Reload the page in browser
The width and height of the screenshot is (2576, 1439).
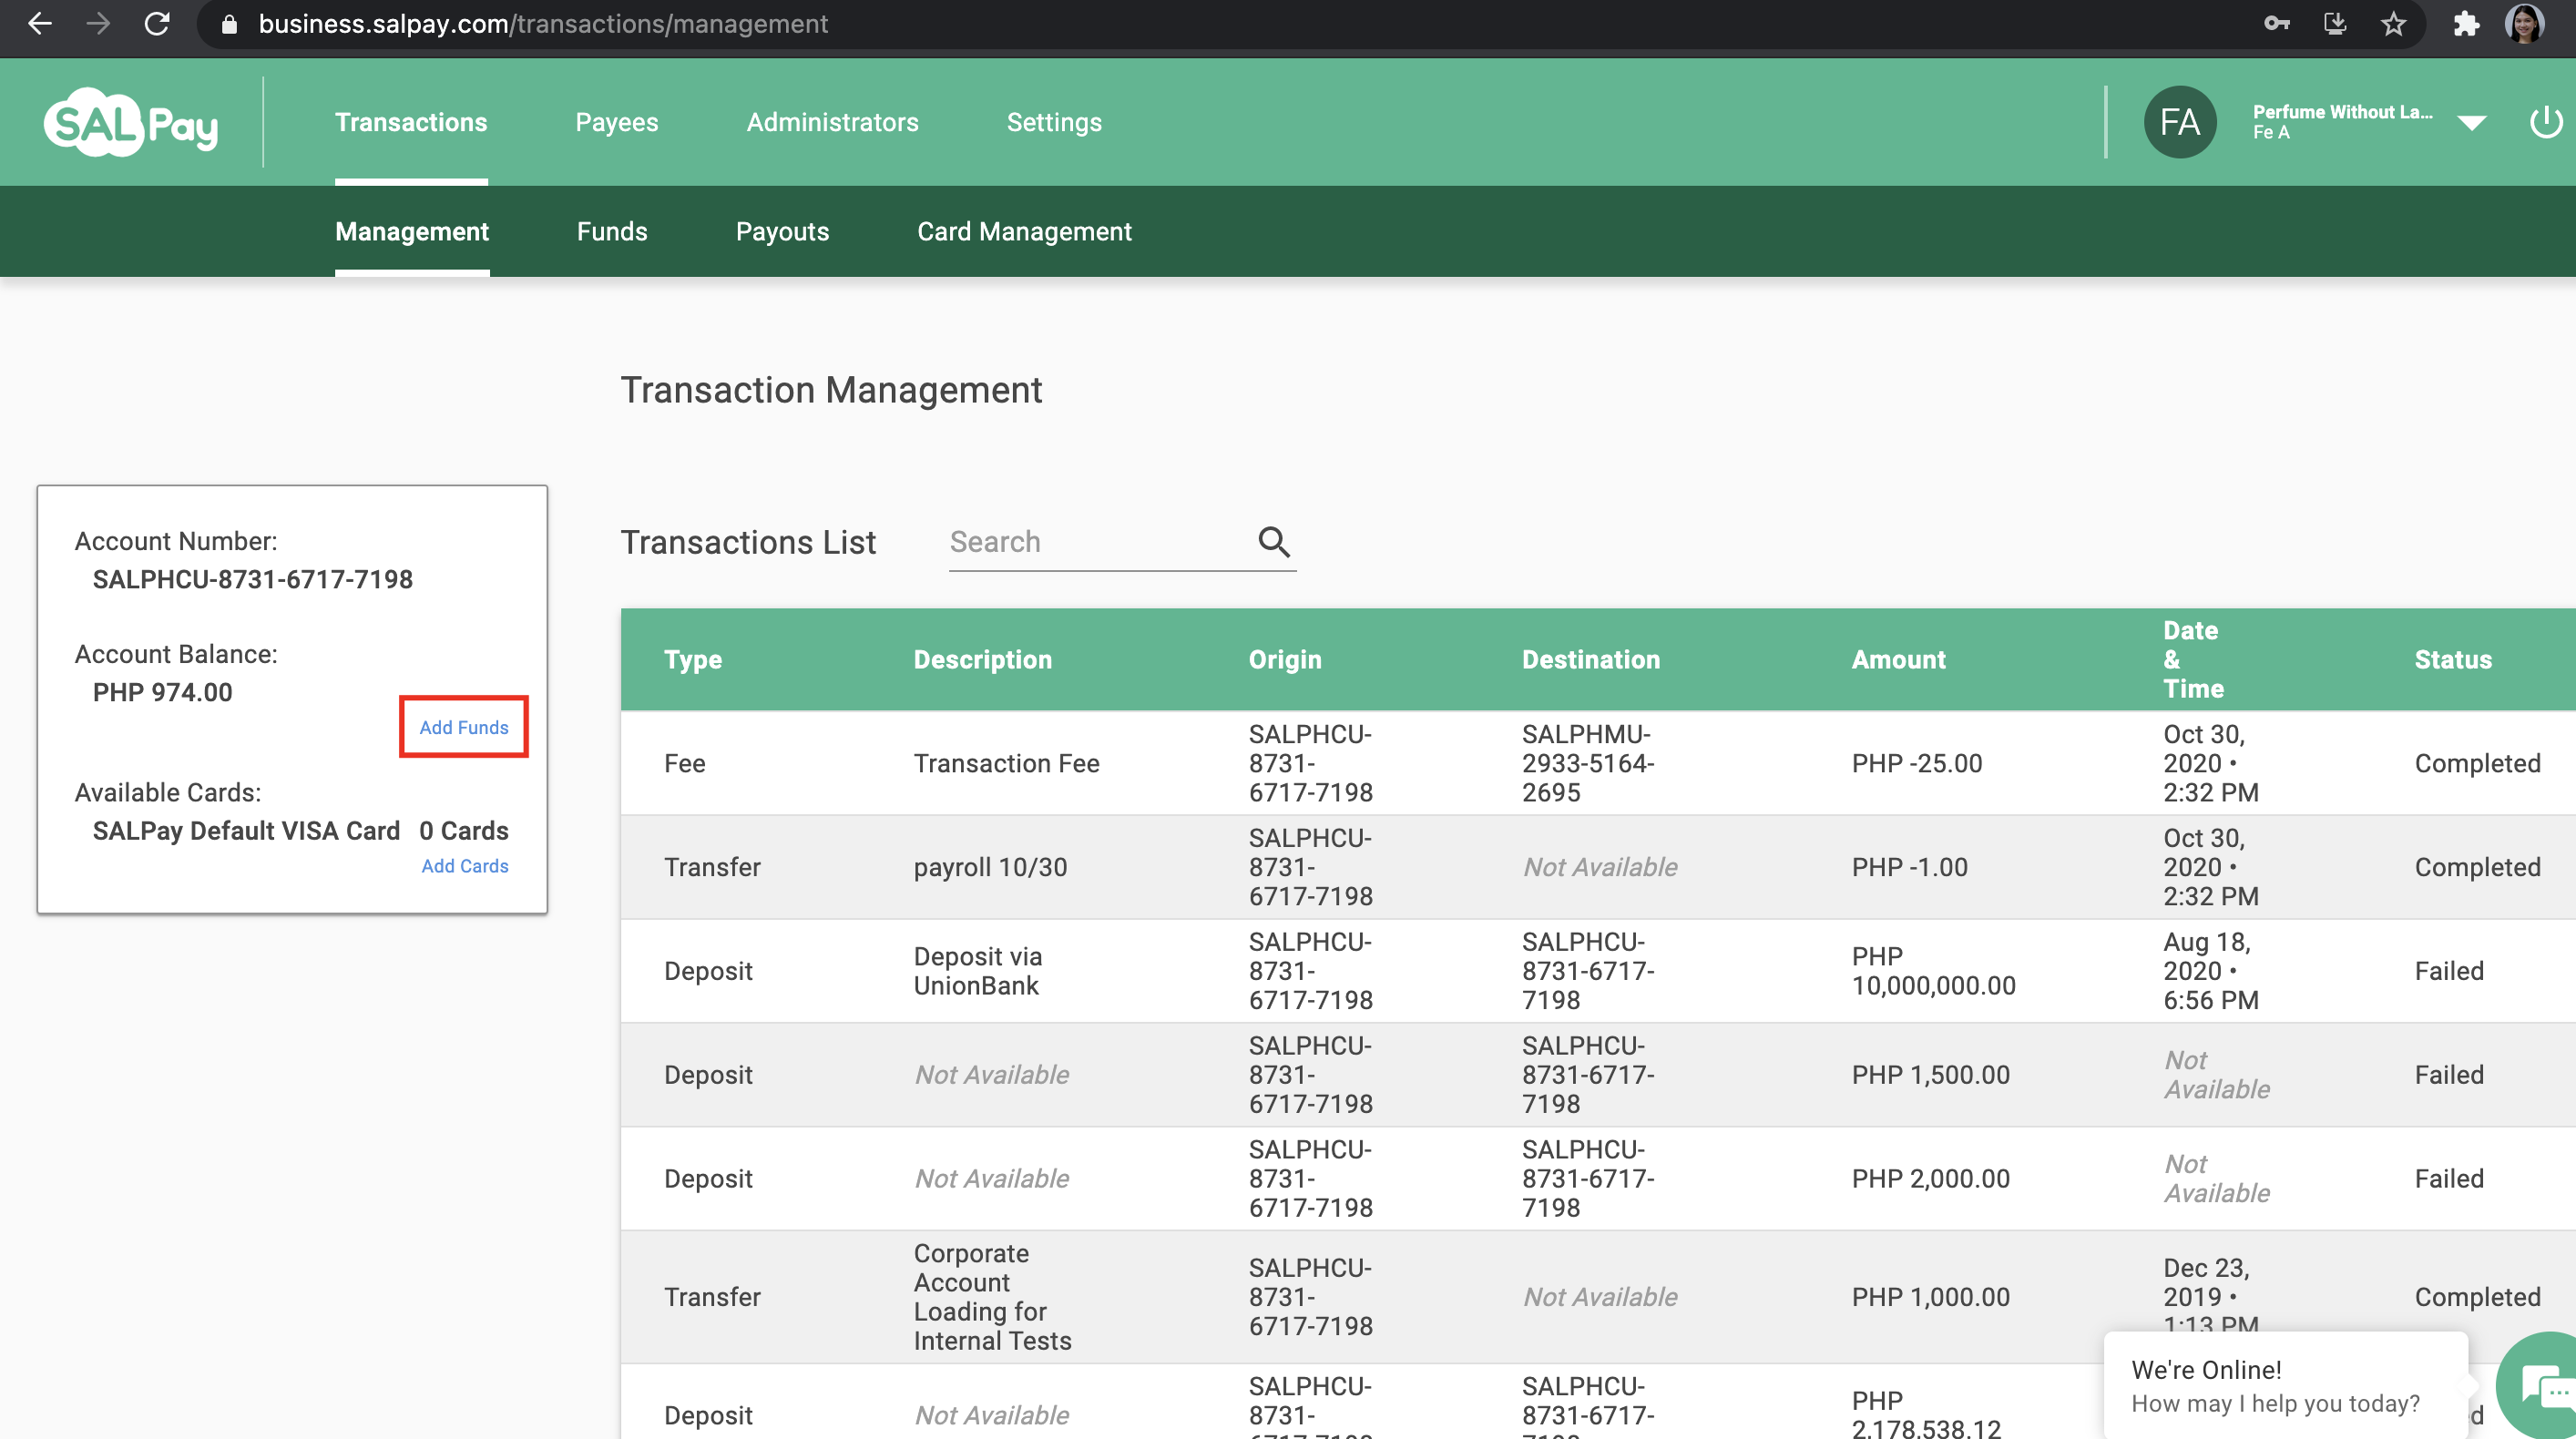(x=157, y=24)
